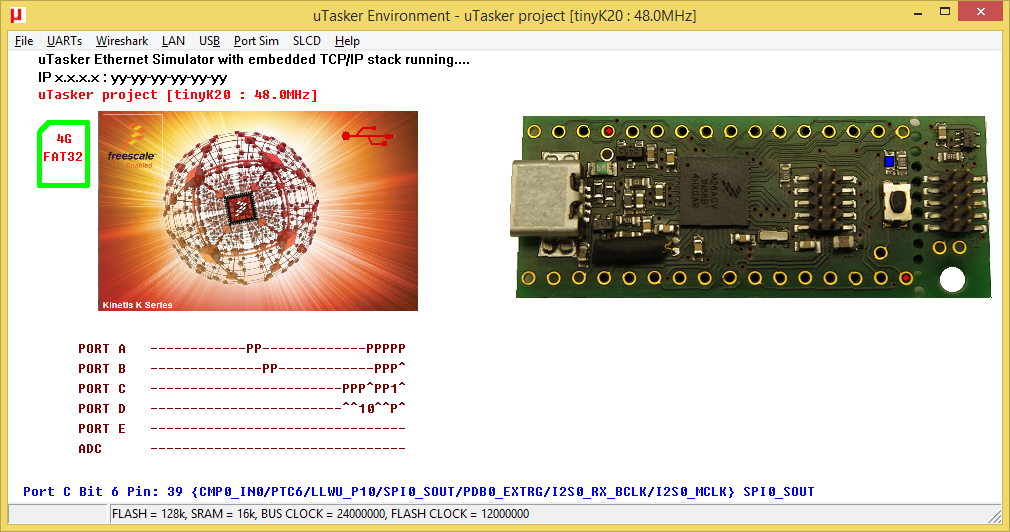Image resolution: width=1010 pixels, height=532 pixels.
Task: Click the green 4G FAT32 SD card icon
Action: click(64, 154)
